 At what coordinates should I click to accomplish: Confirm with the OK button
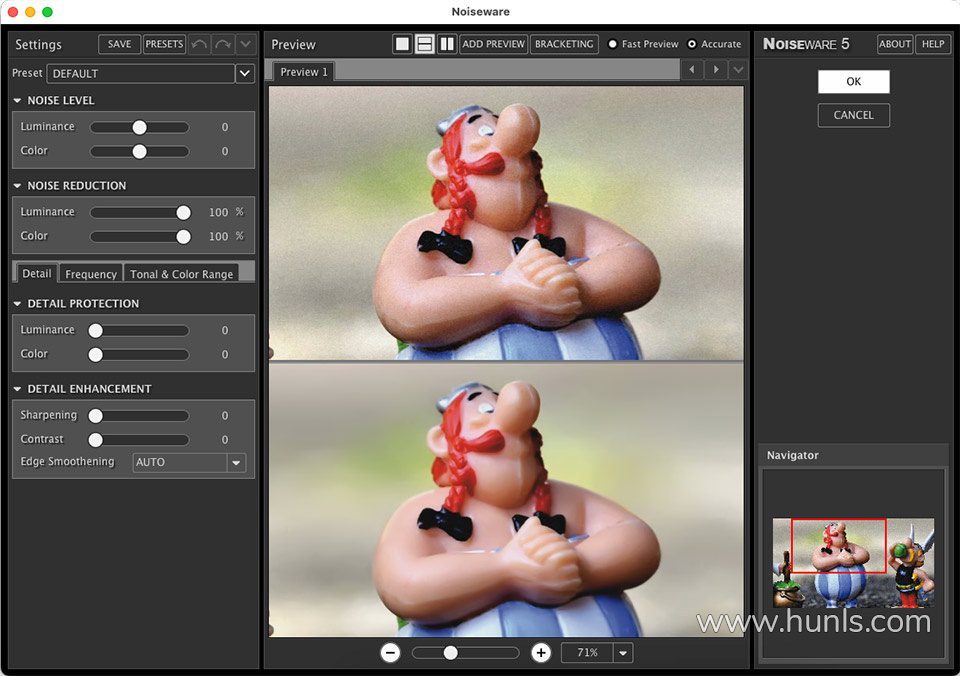pyautogui.click(x=853, y=81)
